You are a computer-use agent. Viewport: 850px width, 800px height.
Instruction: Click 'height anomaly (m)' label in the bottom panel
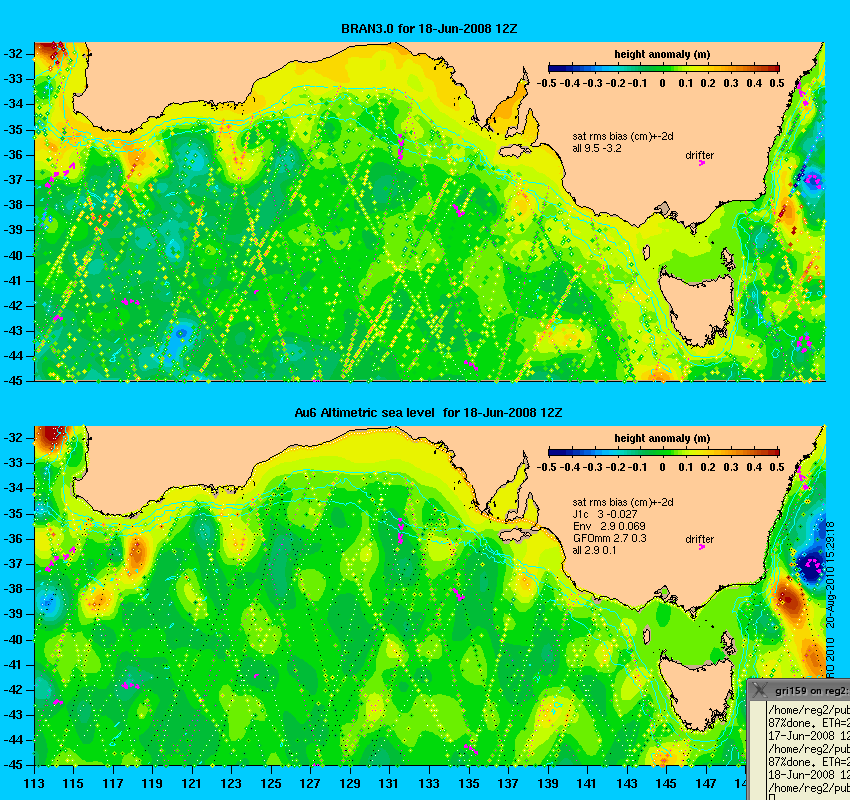point(662,438)
